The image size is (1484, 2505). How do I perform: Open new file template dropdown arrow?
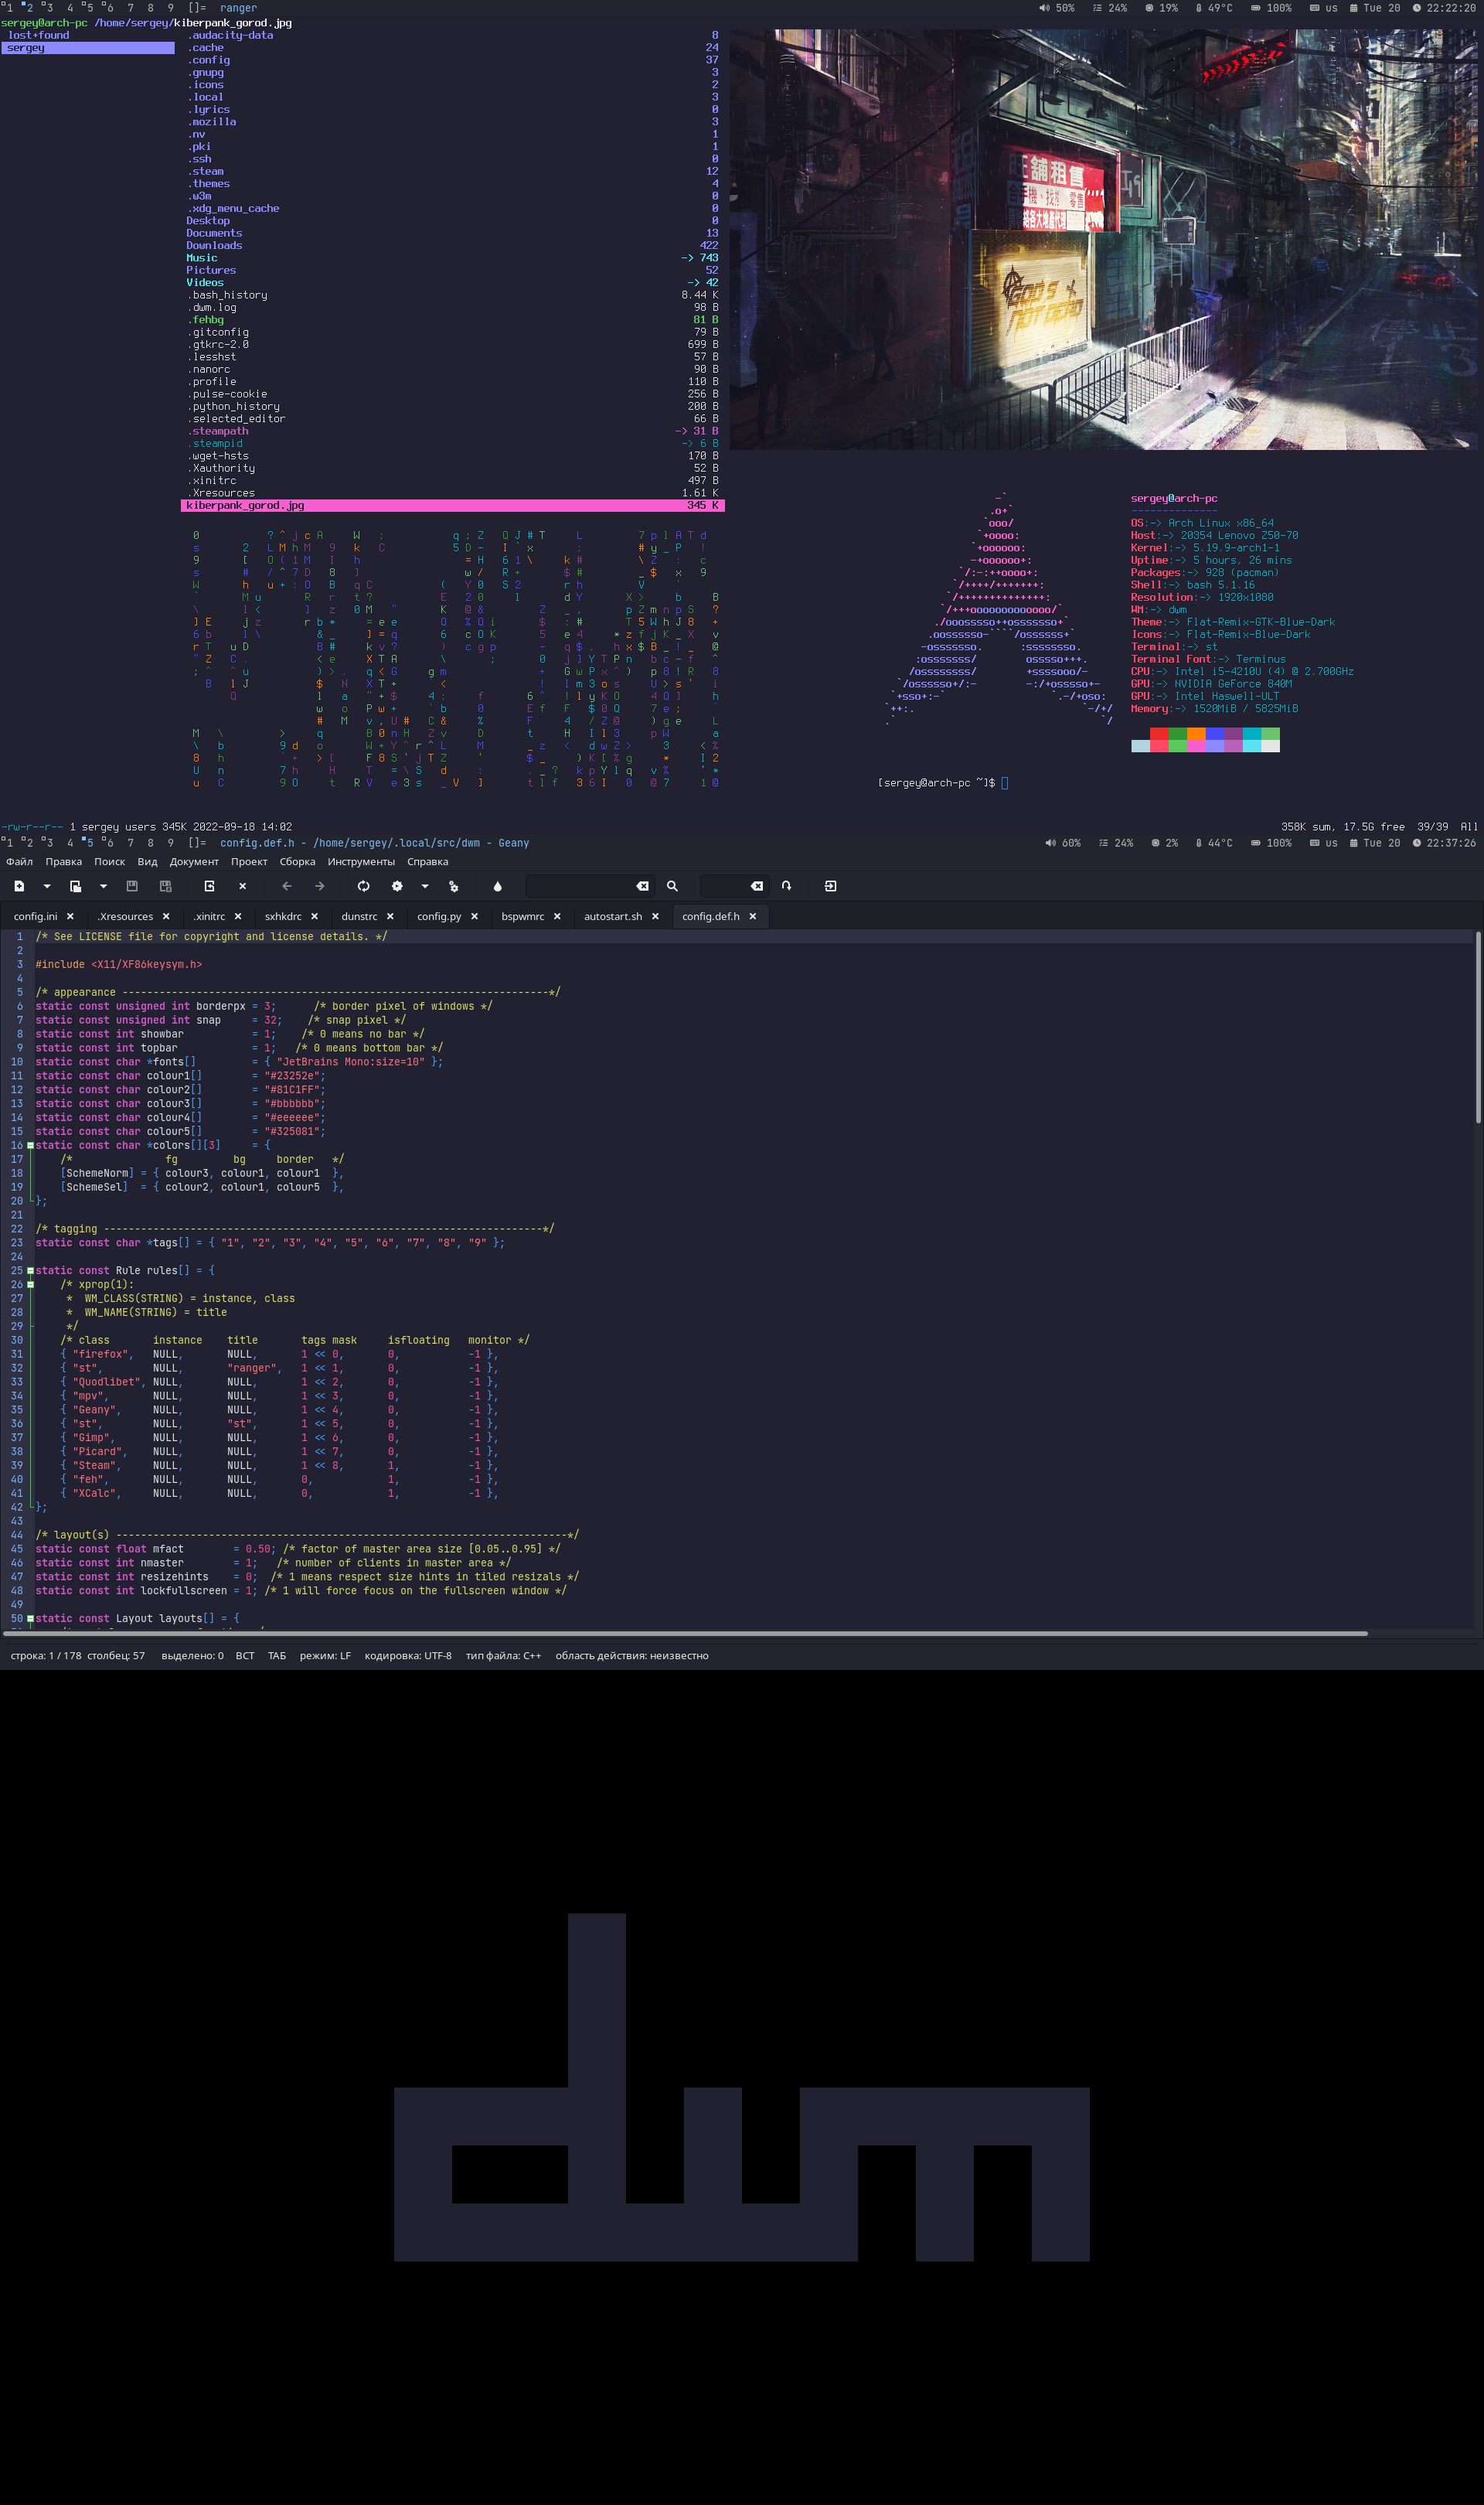tap(47, 886)
